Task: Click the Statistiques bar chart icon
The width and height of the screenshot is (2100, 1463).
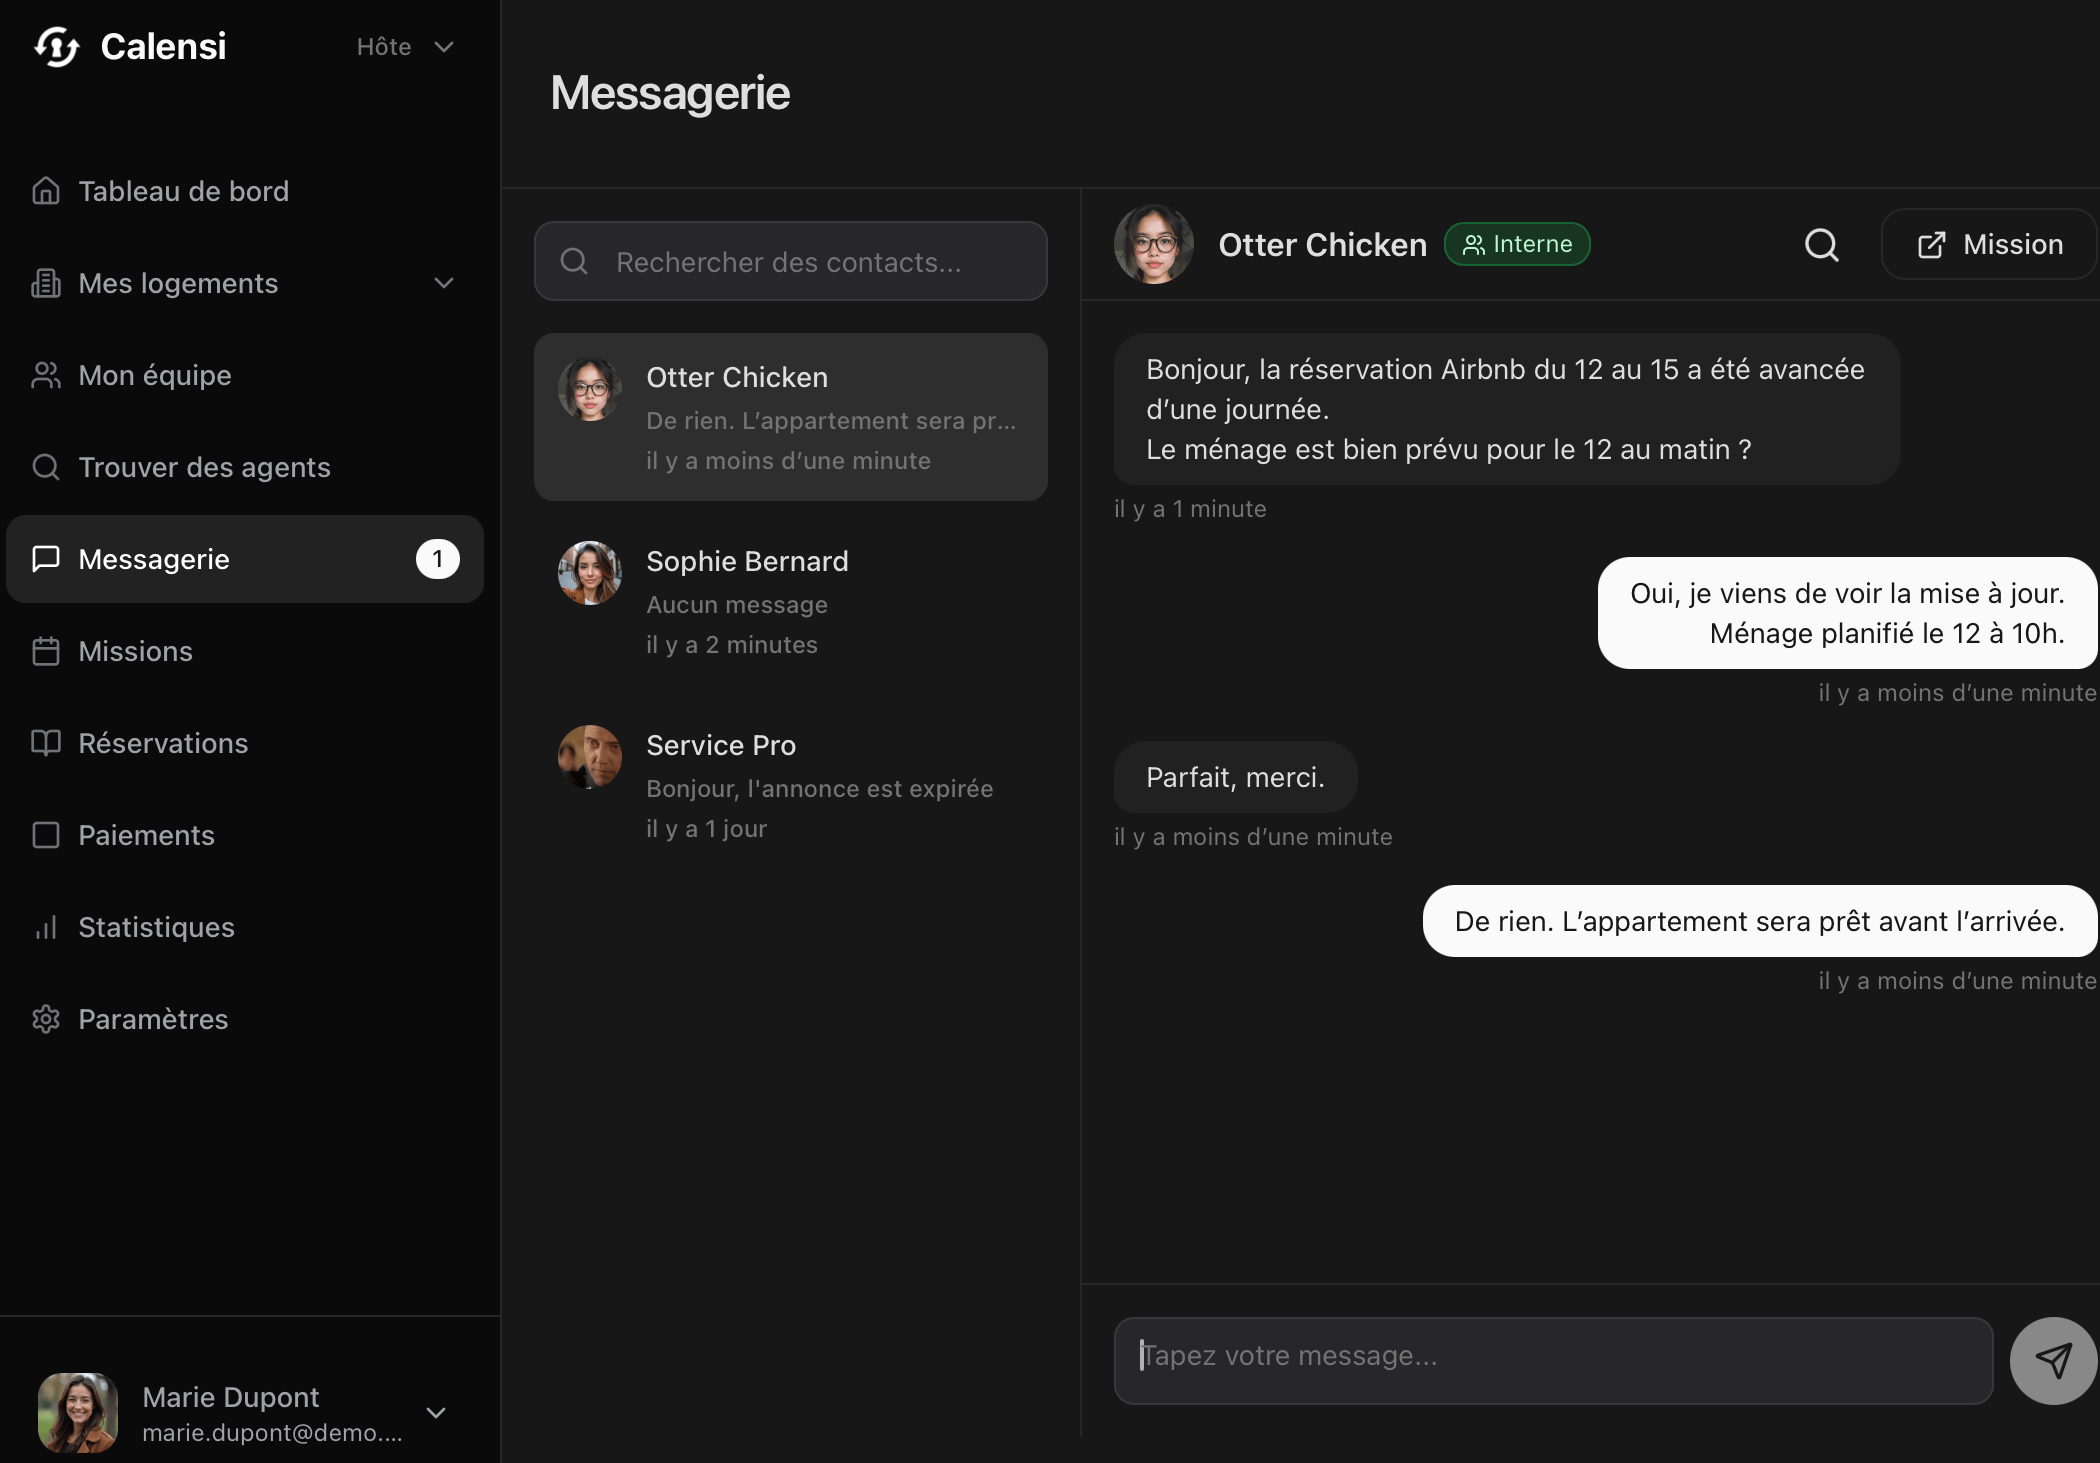Action: coord(46,928)
